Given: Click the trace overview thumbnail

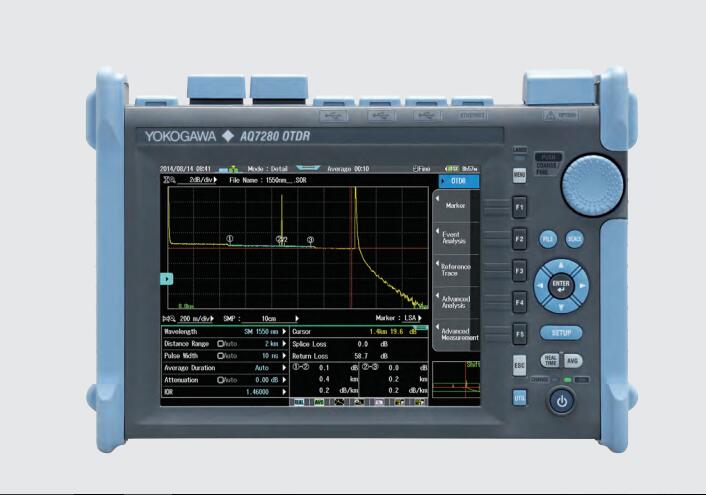Looking at the screenshot, I should [456, 380].
